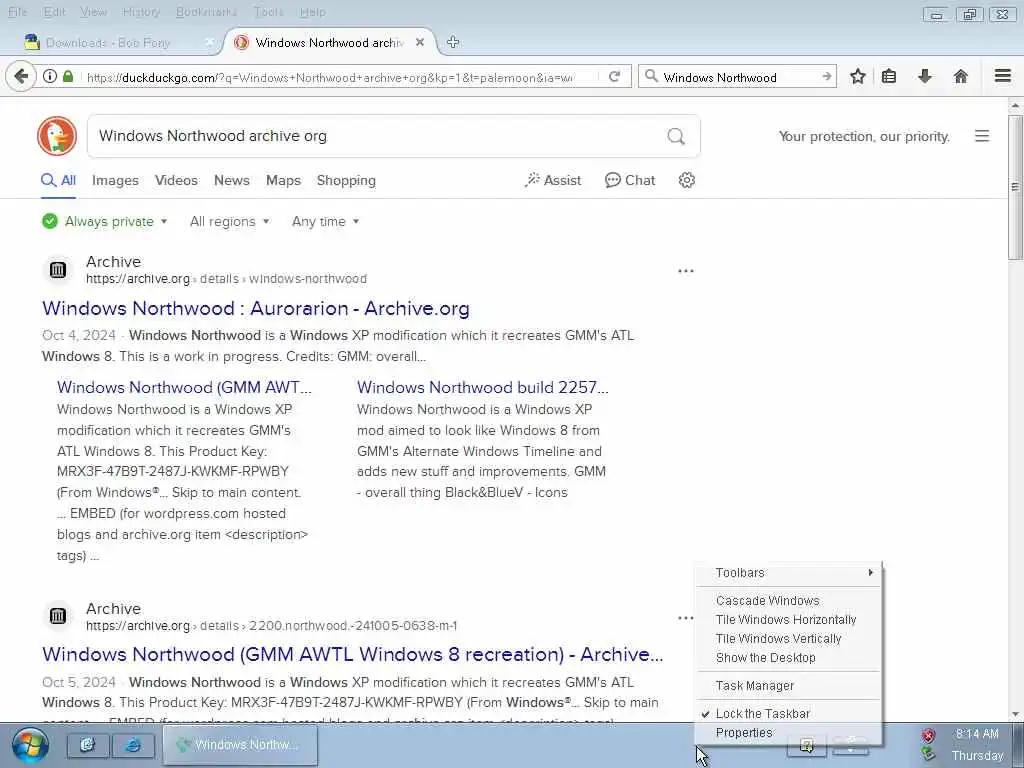Open the Tools menu

pos(268,12)
